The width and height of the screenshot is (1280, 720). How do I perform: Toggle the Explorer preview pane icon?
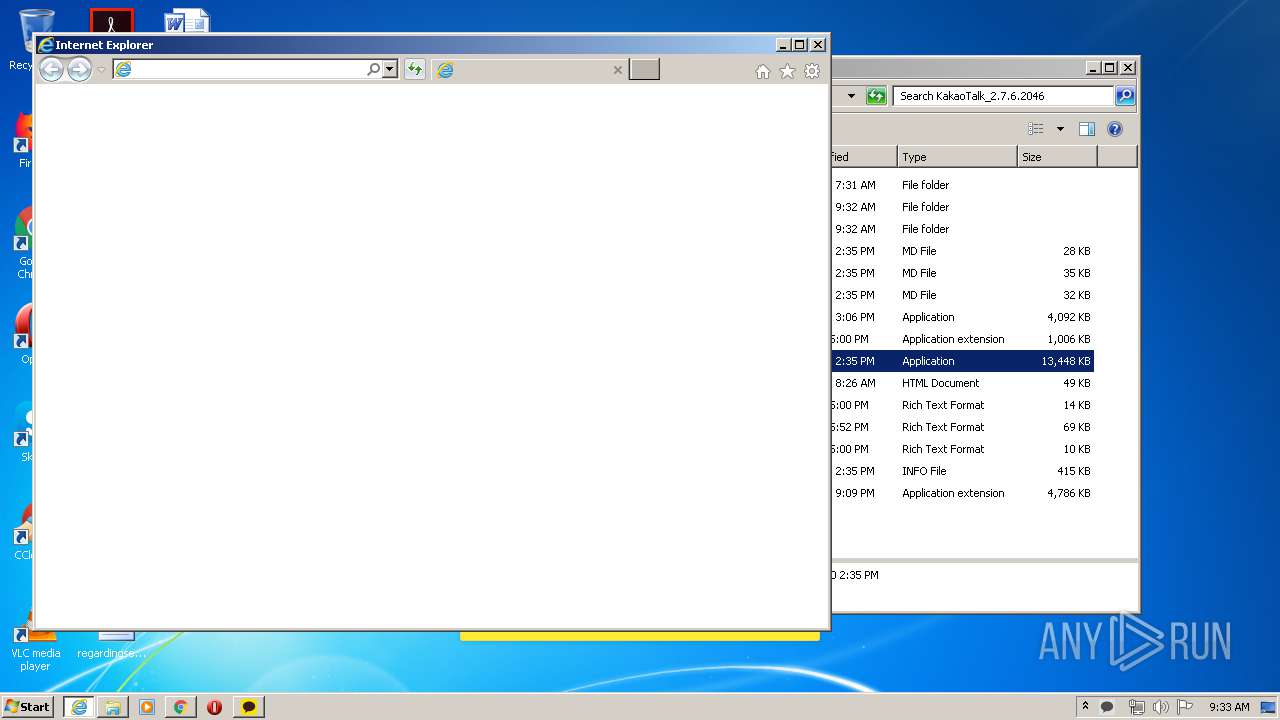[x=1087, y=129]
